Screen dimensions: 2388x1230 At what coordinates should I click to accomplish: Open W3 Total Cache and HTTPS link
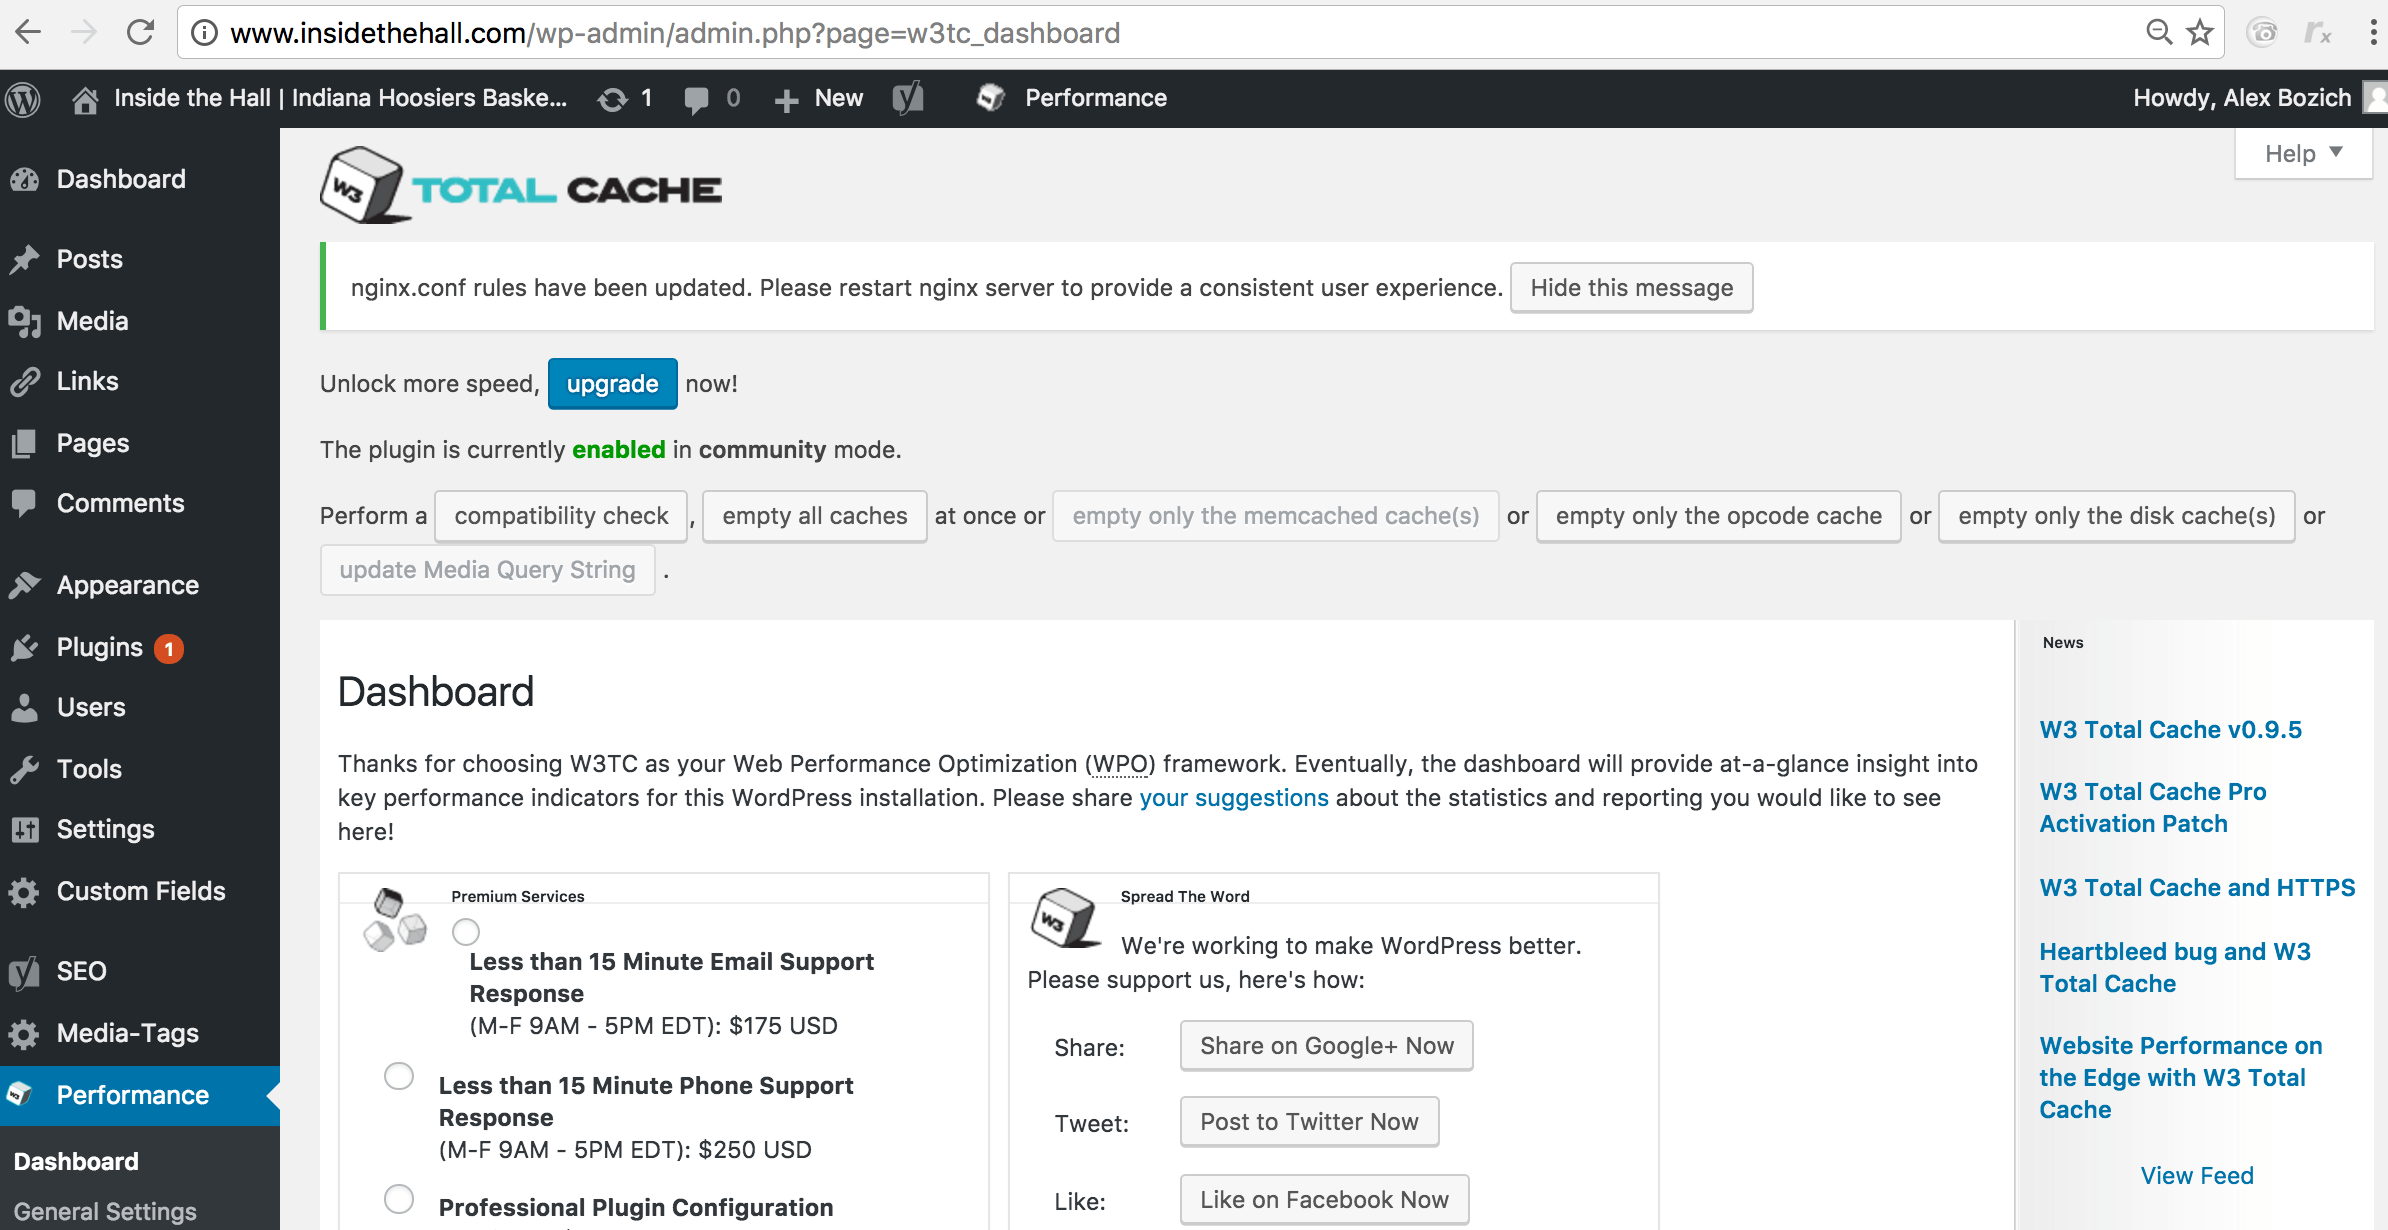click(2197, 888)
